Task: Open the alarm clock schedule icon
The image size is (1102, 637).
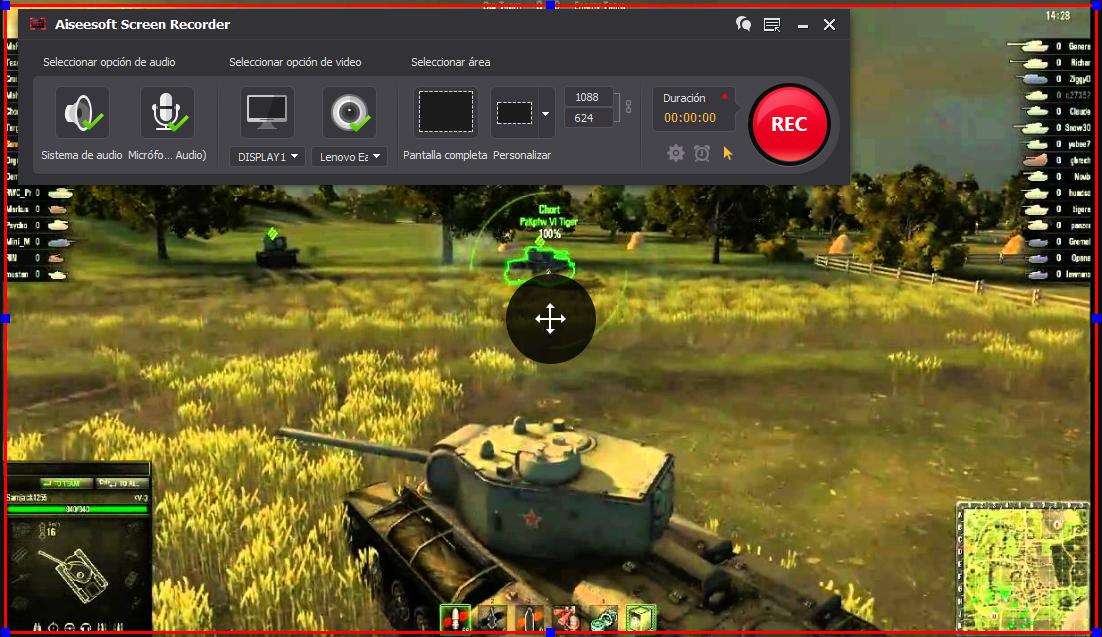Action: 702,153
